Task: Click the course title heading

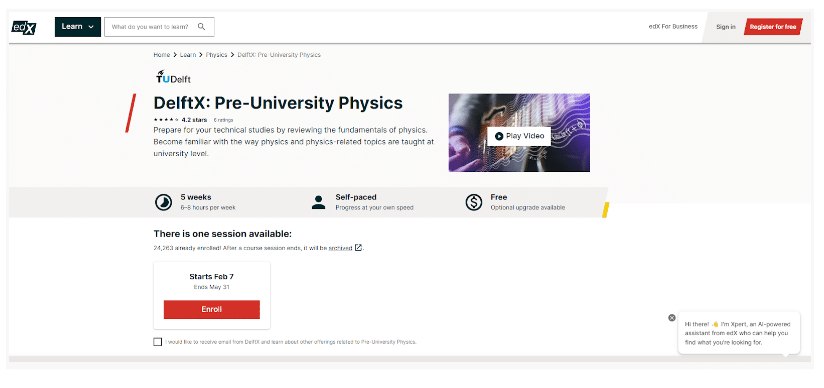Action: pyautogui.click(x=278, y=103)
